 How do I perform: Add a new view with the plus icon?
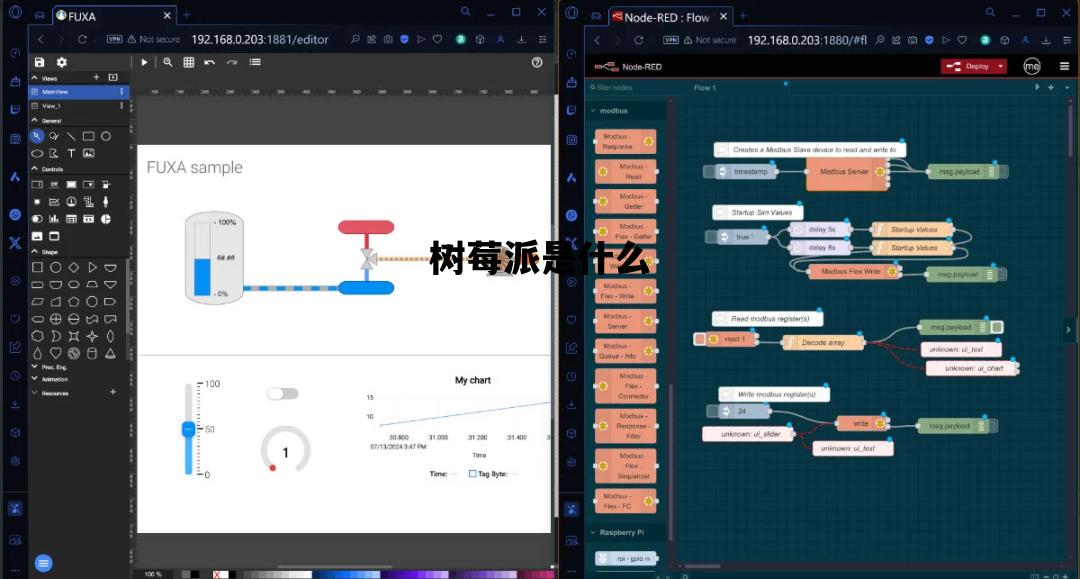pyautogui.click(x=96, y=77)
